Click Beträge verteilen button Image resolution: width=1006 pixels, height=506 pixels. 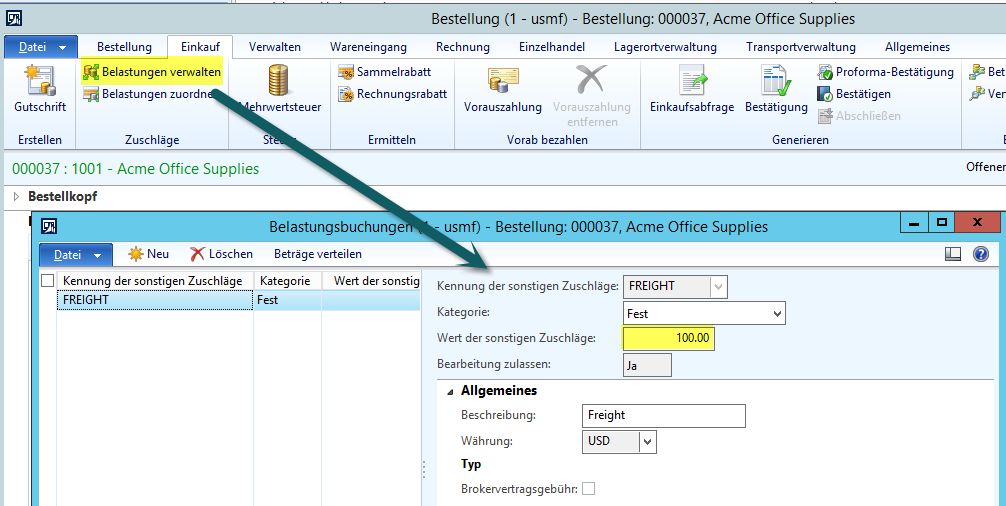click(318, 254)
